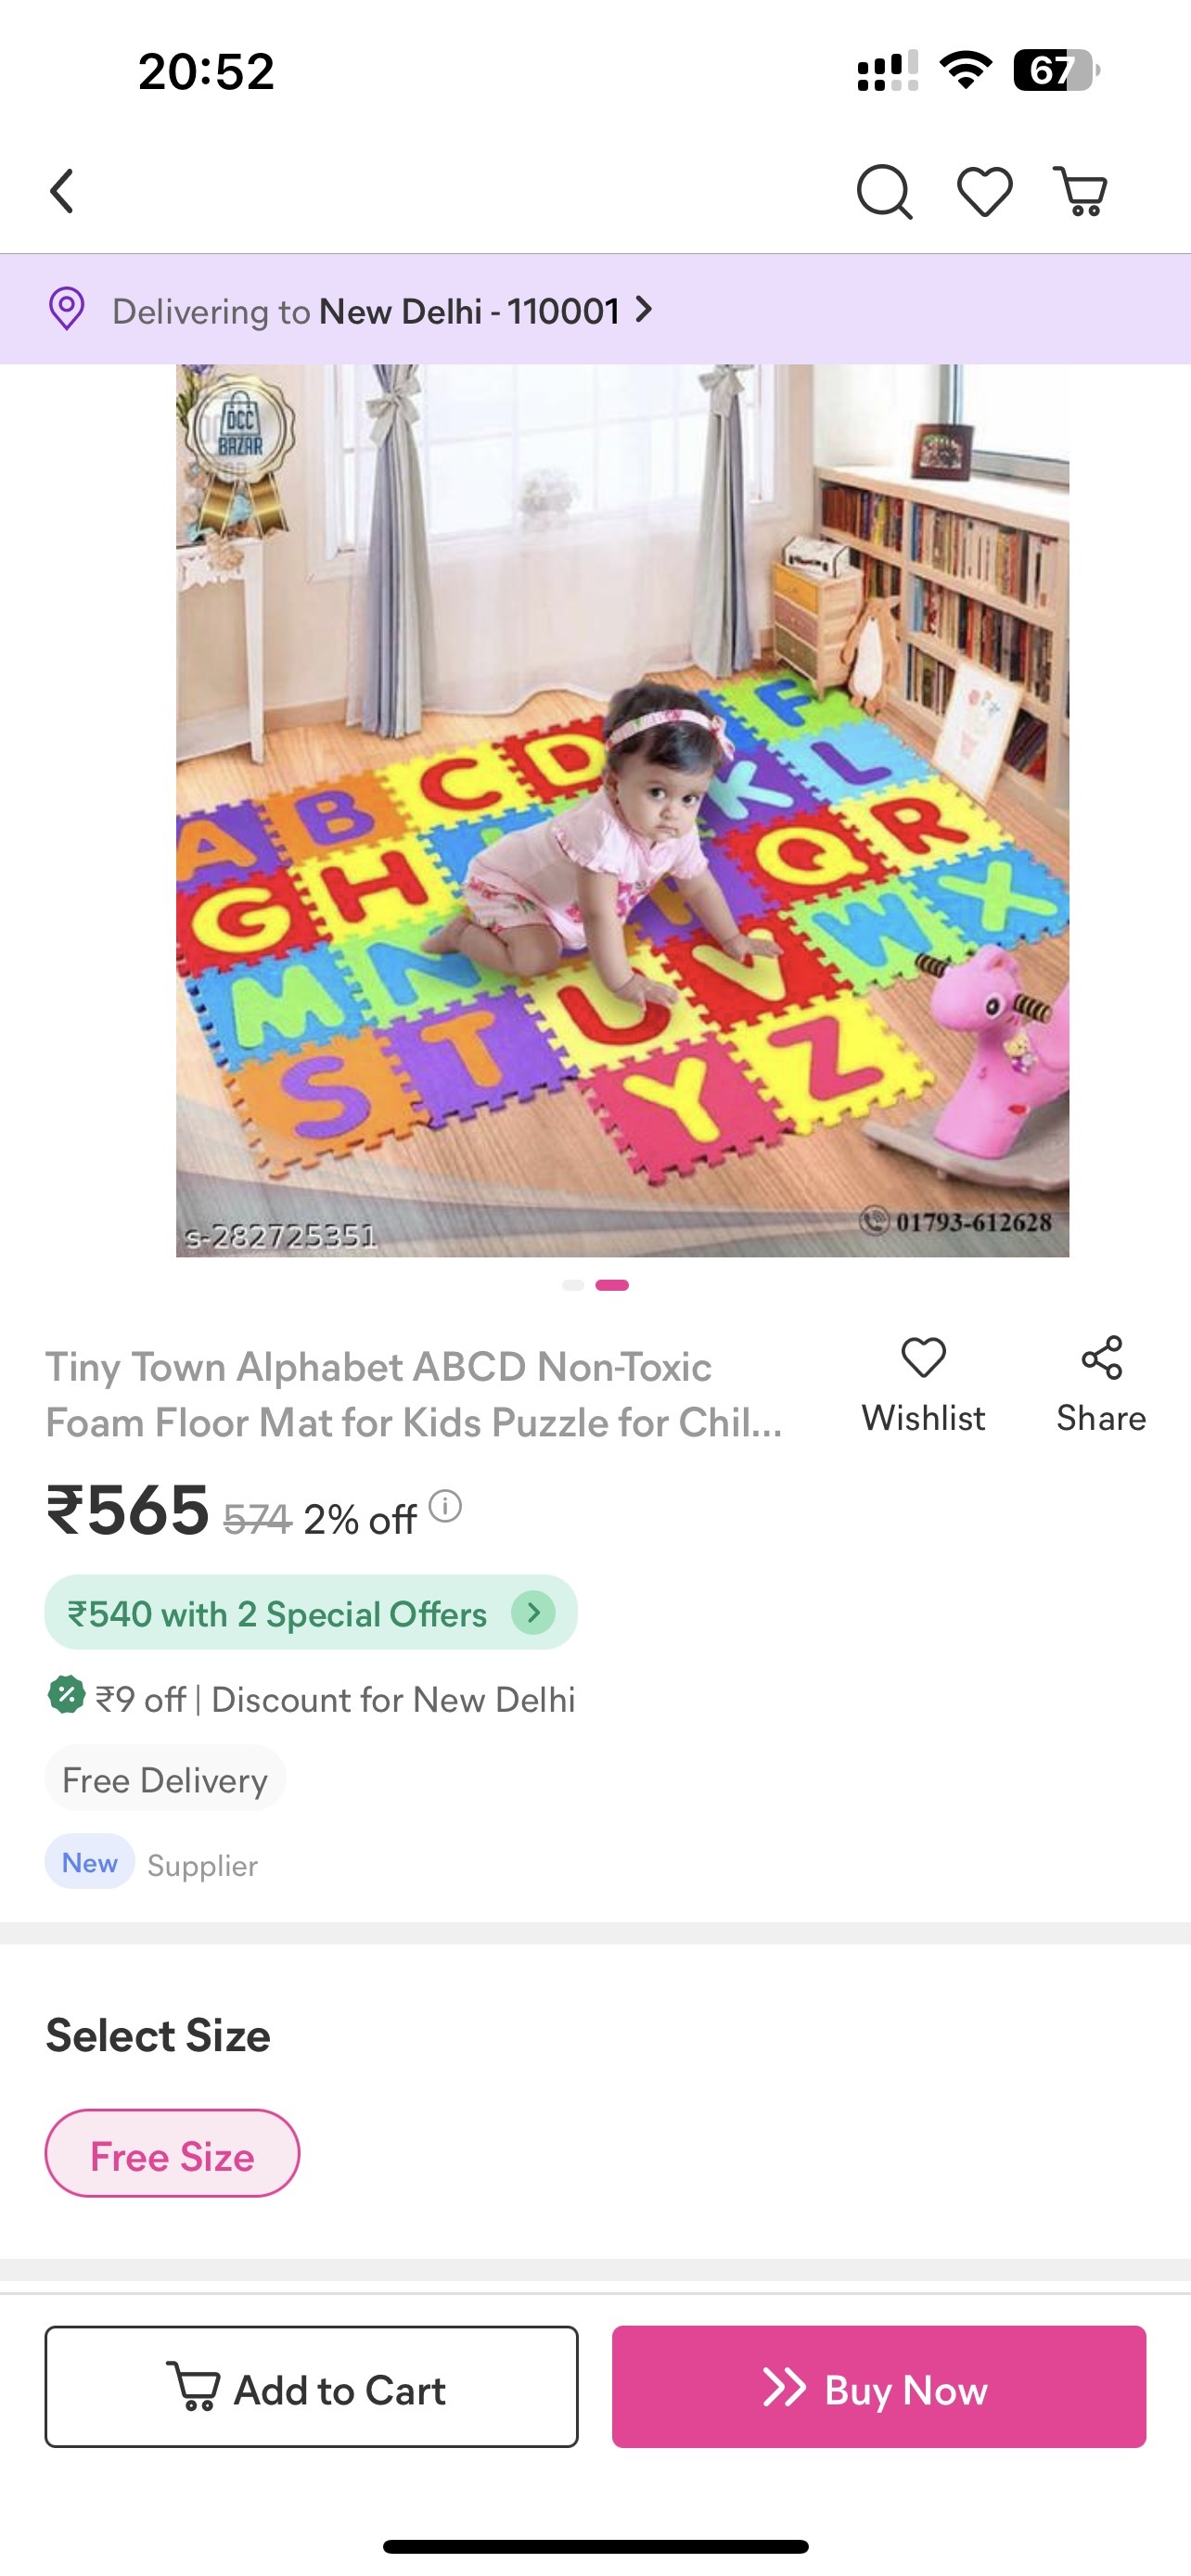Expand delivery address New Delhi chevron

click(644, 309)
